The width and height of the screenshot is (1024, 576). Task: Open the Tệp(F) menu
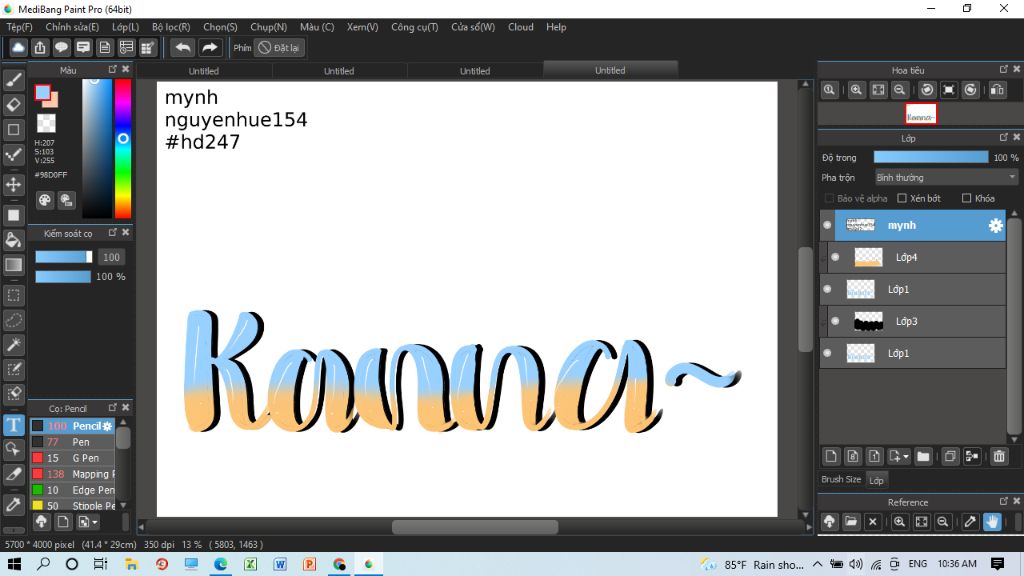point(20,27)
